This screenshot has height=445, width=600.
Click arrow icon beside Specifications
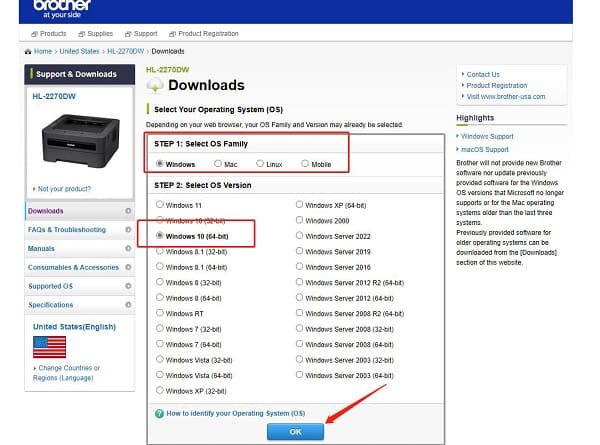coord(128,305)
